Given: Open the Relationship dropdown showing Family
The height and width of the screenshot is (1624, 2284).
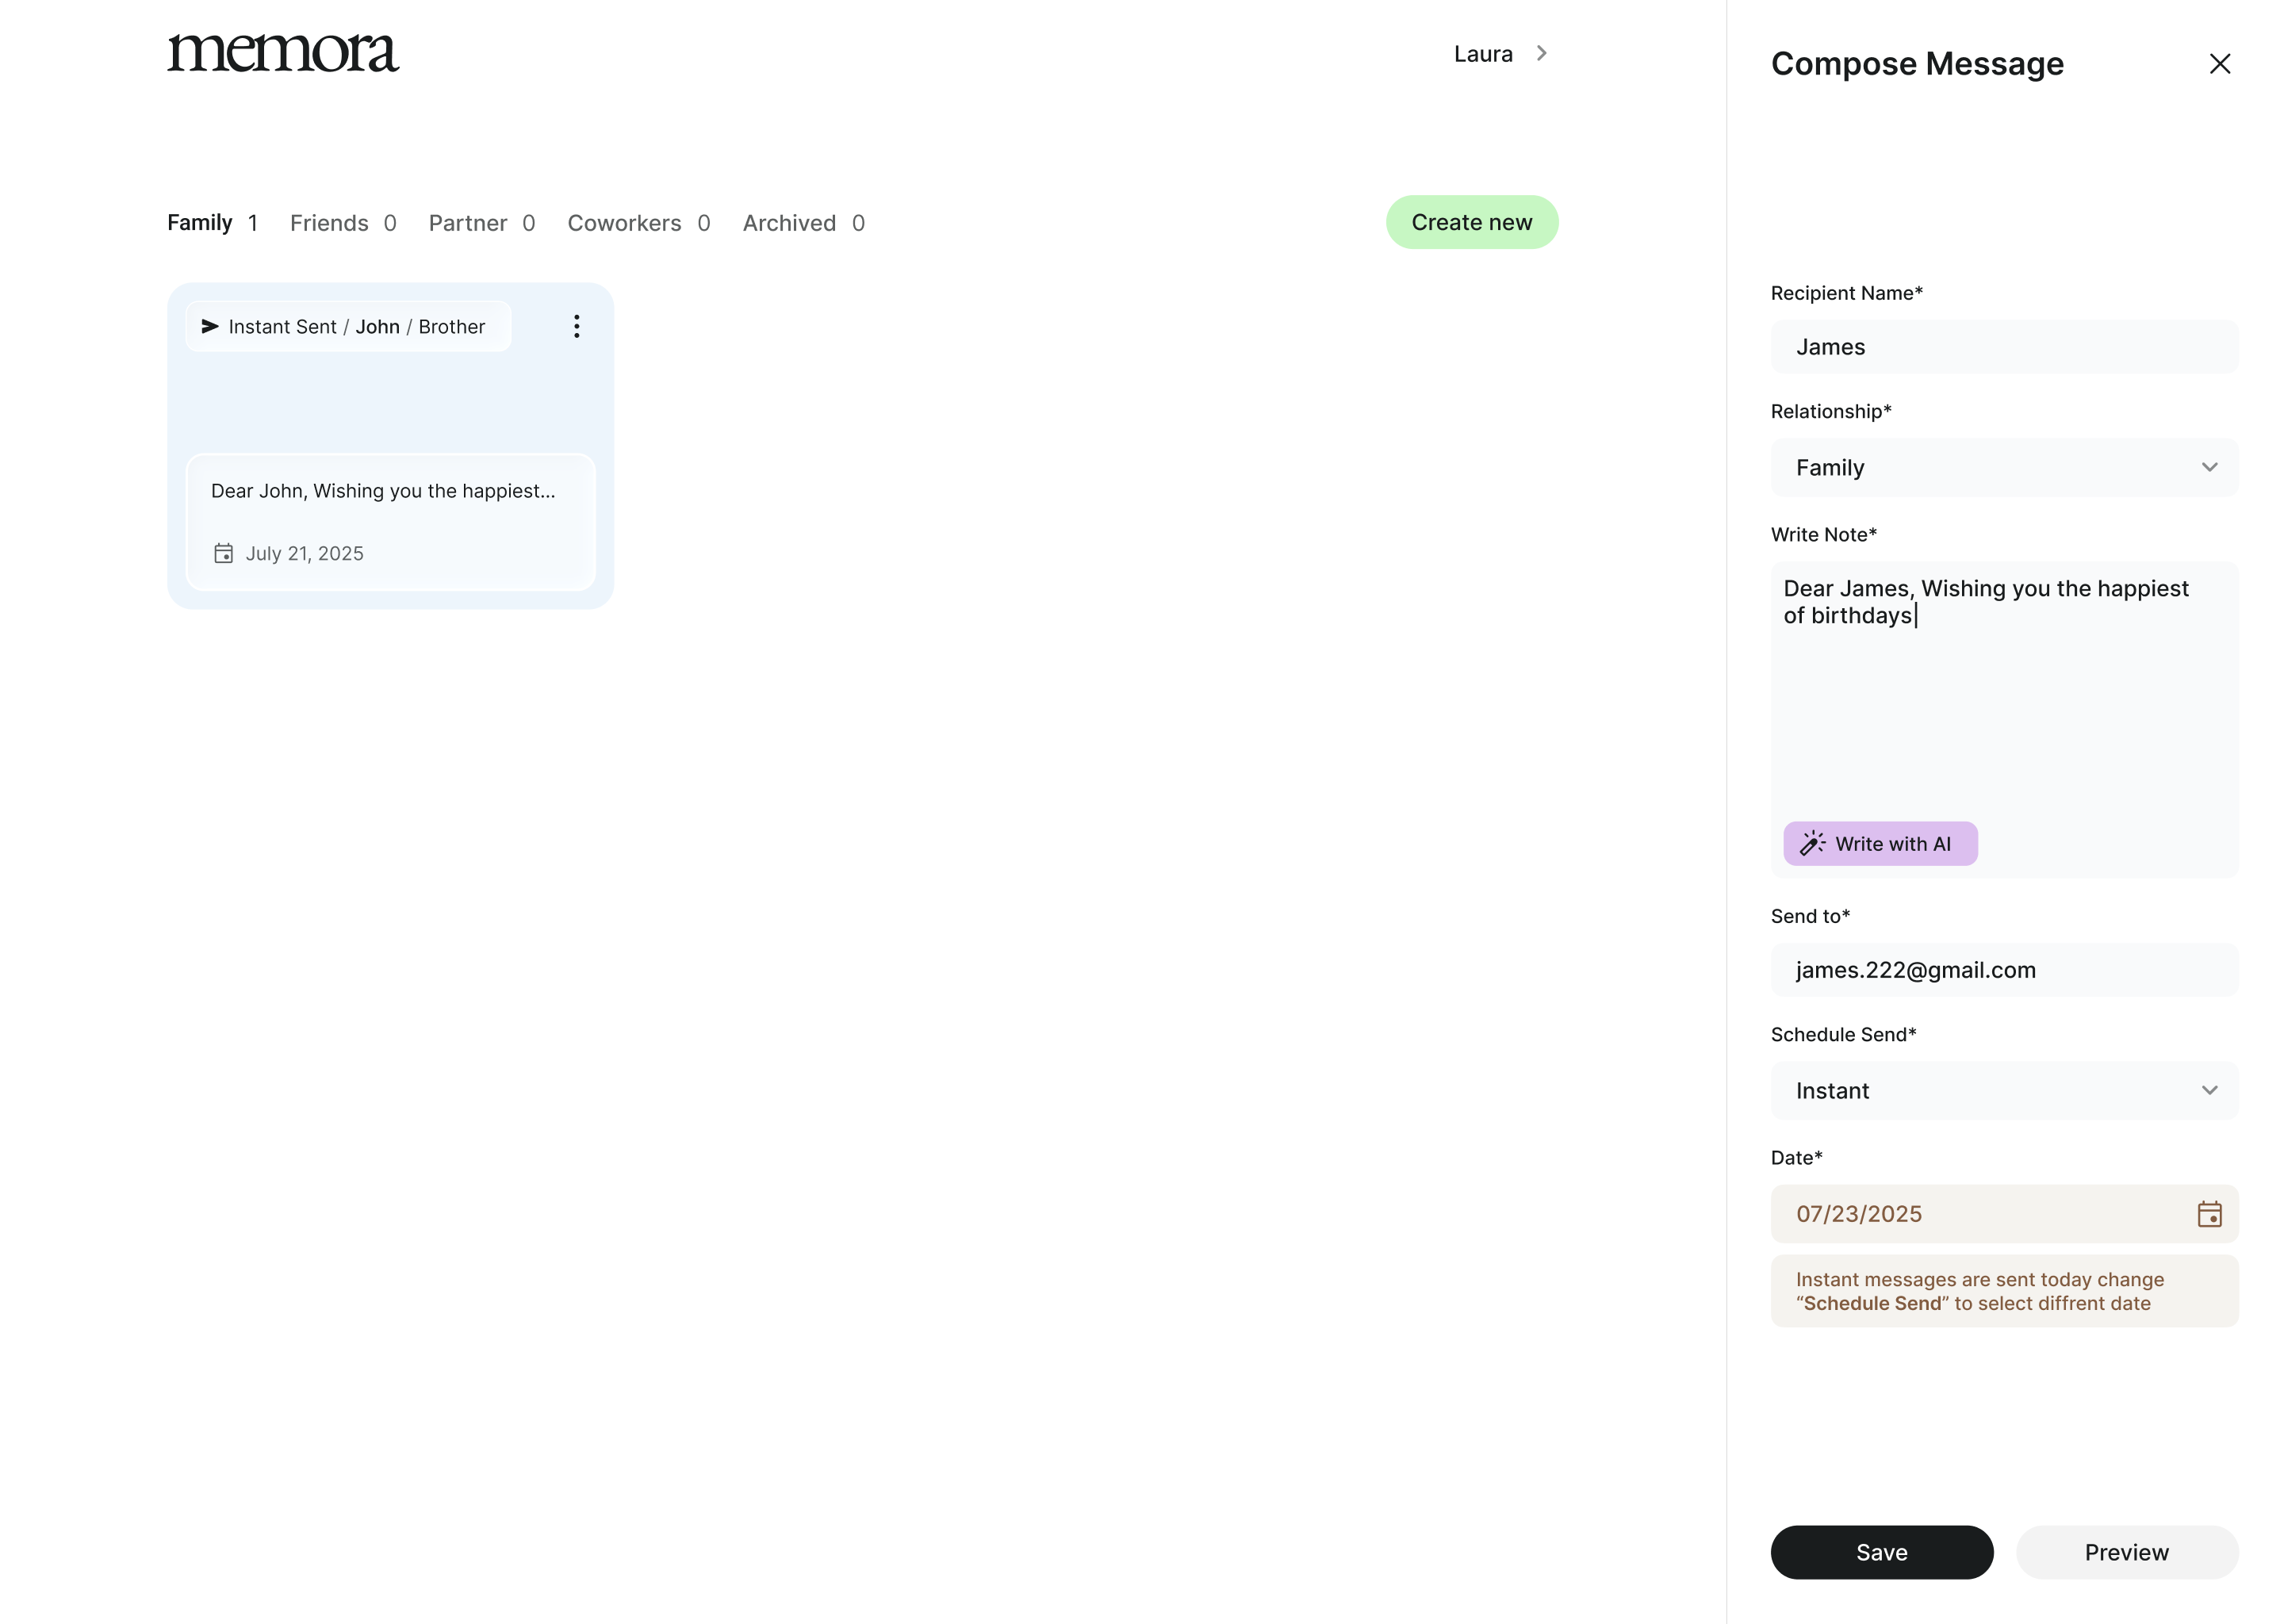Looking at the screenshot, I should (2004, 467).
